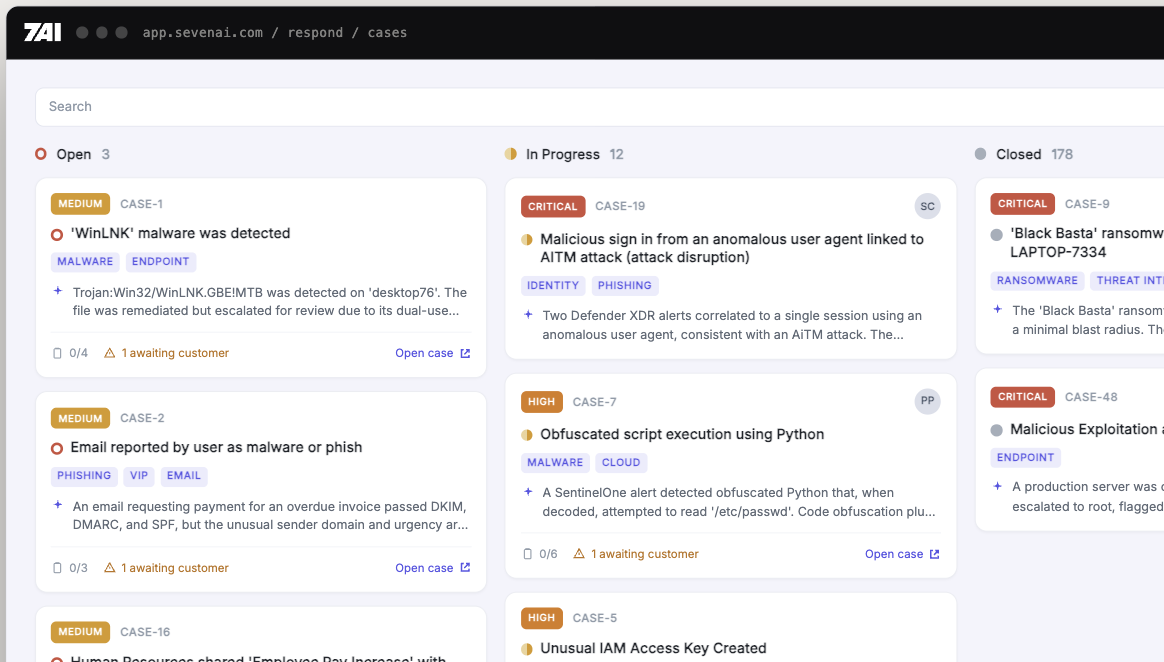Image resolution: width=1164 pixels, height=662 pixels.
Task: Click the AI sparkle icon on CASE-7 summary
Action: (x=528, y=491)
